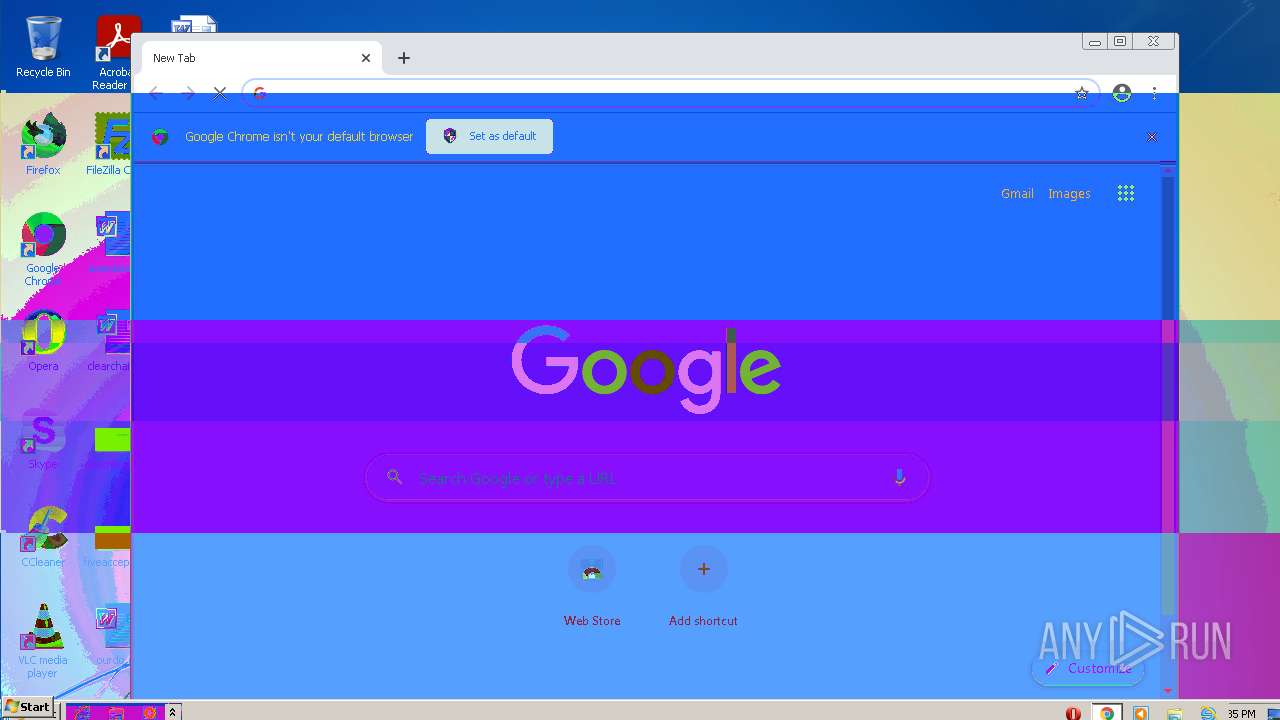Focus the Chrome address bar
The height and width of the screenshot is (720, 1280).
pyautogui.click(x=670, y=93)
